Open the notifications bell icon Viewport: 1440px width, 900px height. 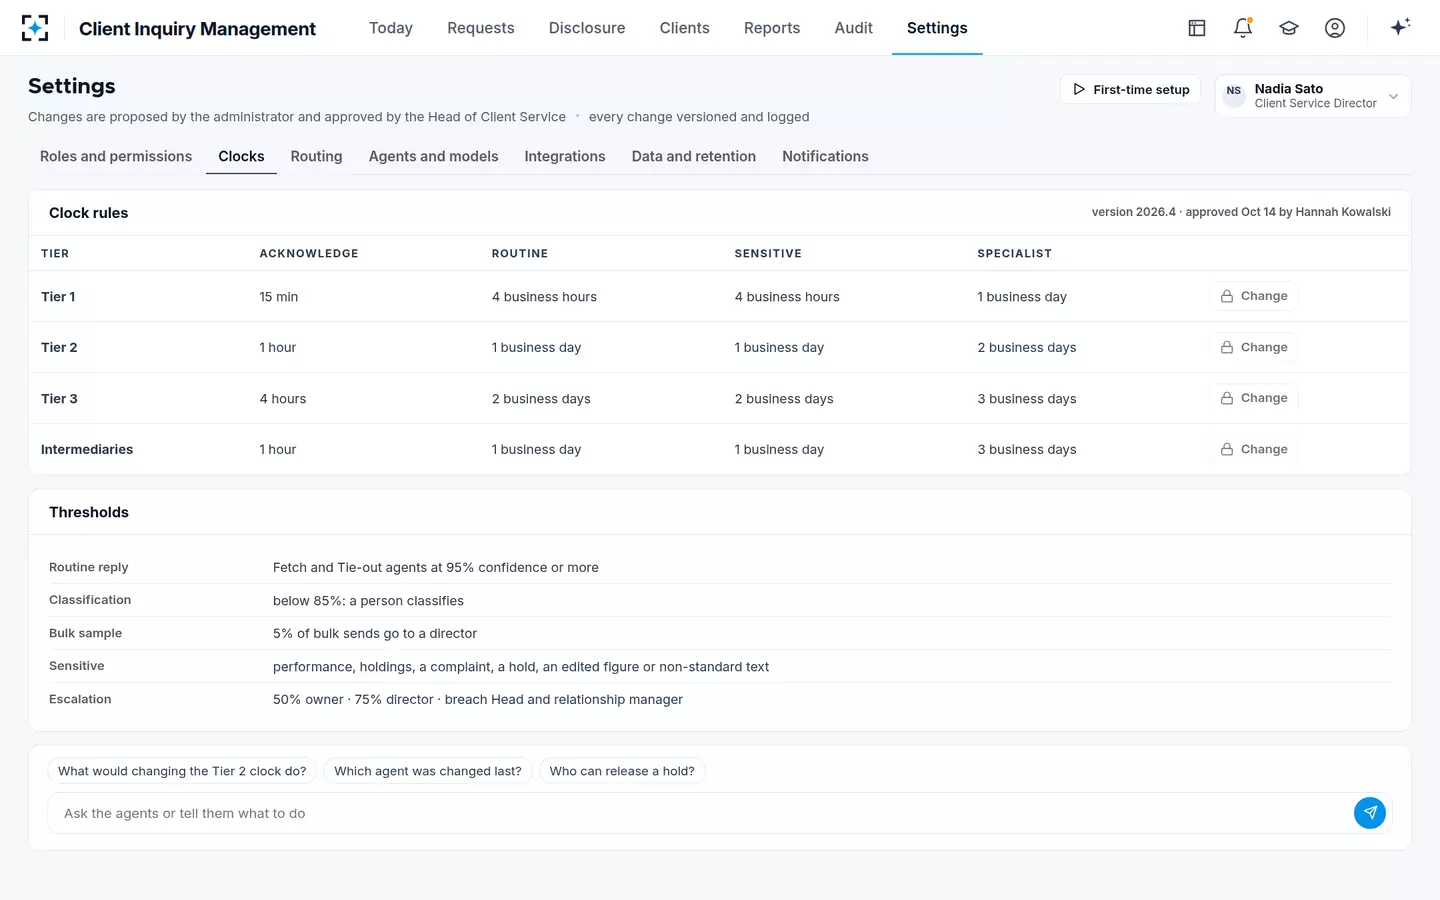[x=1243, y=28]
